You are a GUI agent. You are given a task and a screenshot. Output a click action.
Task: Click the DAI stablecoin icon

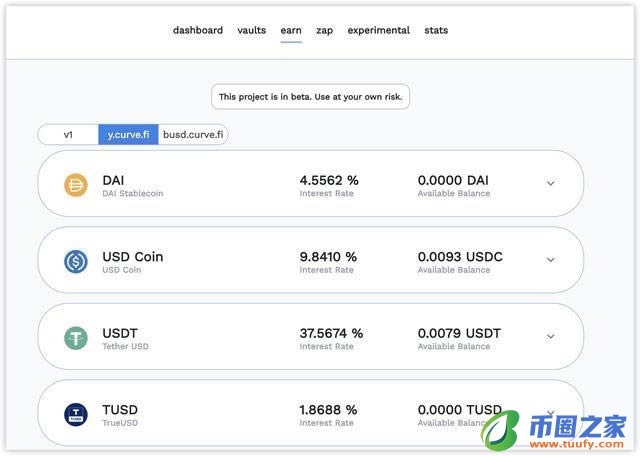76,185
